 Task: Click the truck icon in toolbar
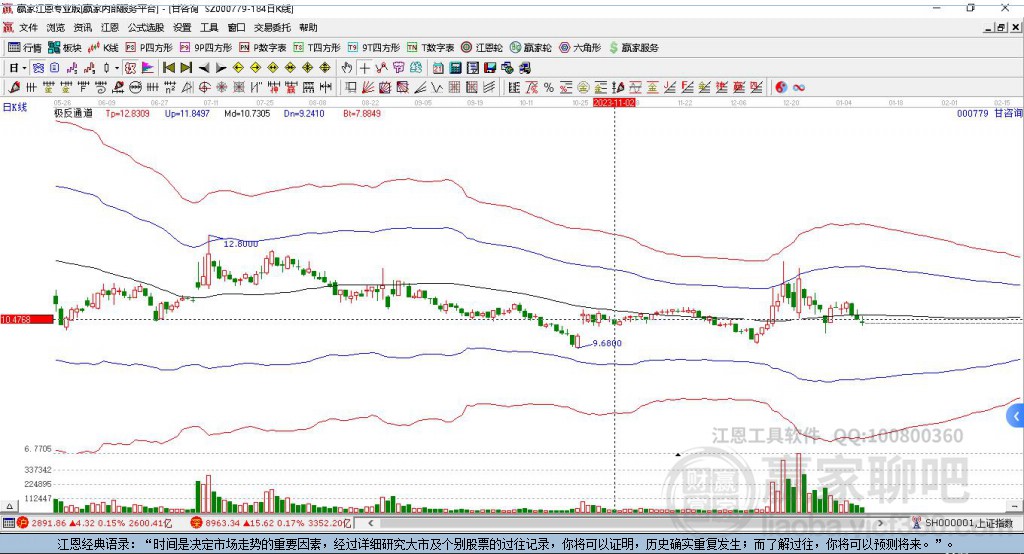pyautogui.click(x=525, y=68)
